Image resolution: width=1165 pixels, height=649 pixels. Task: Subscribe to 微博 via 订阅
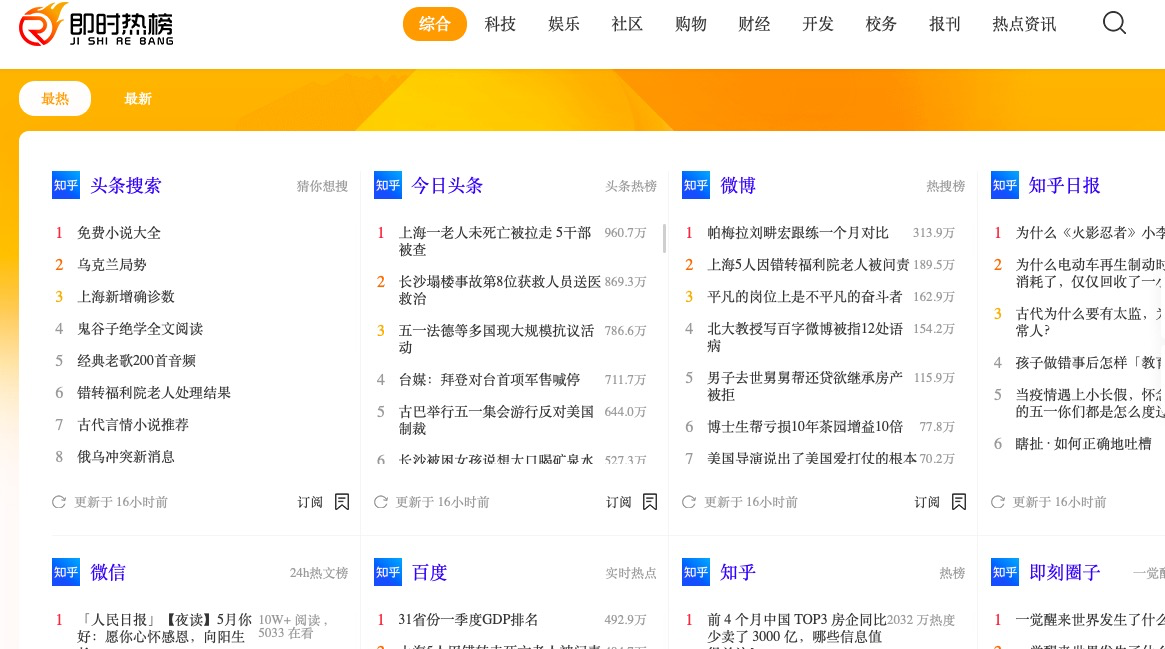[x=927, y=502]
